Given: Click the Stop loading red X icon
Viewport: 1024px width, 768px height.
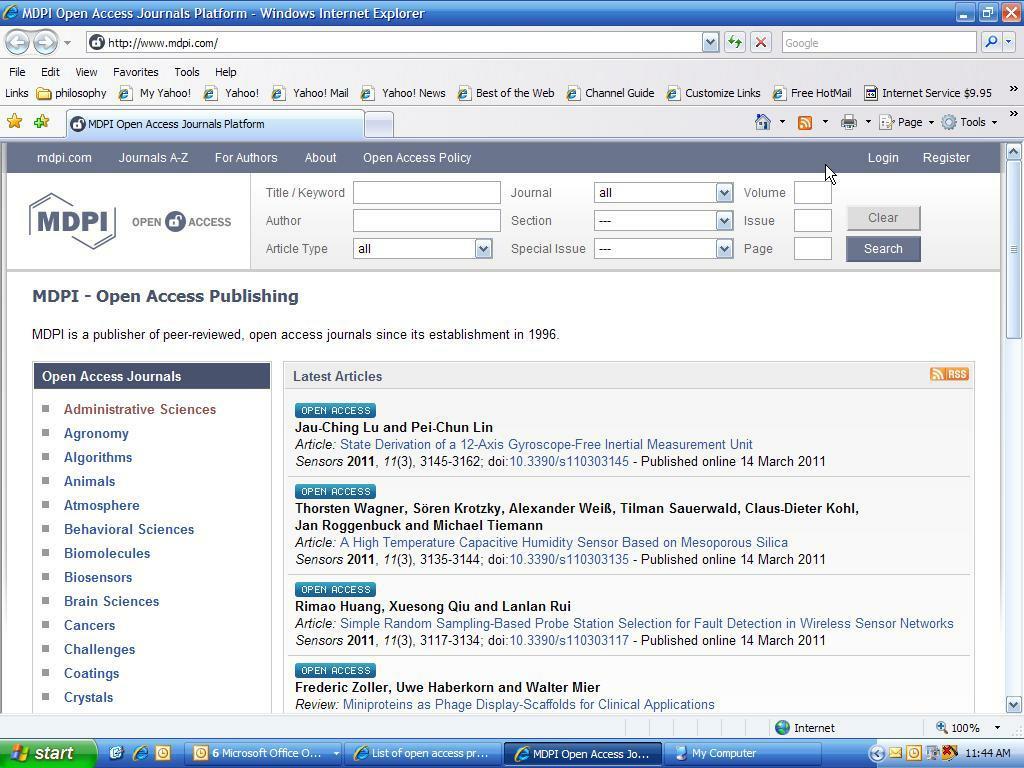Looking at the screenshot, I should 761,43.
